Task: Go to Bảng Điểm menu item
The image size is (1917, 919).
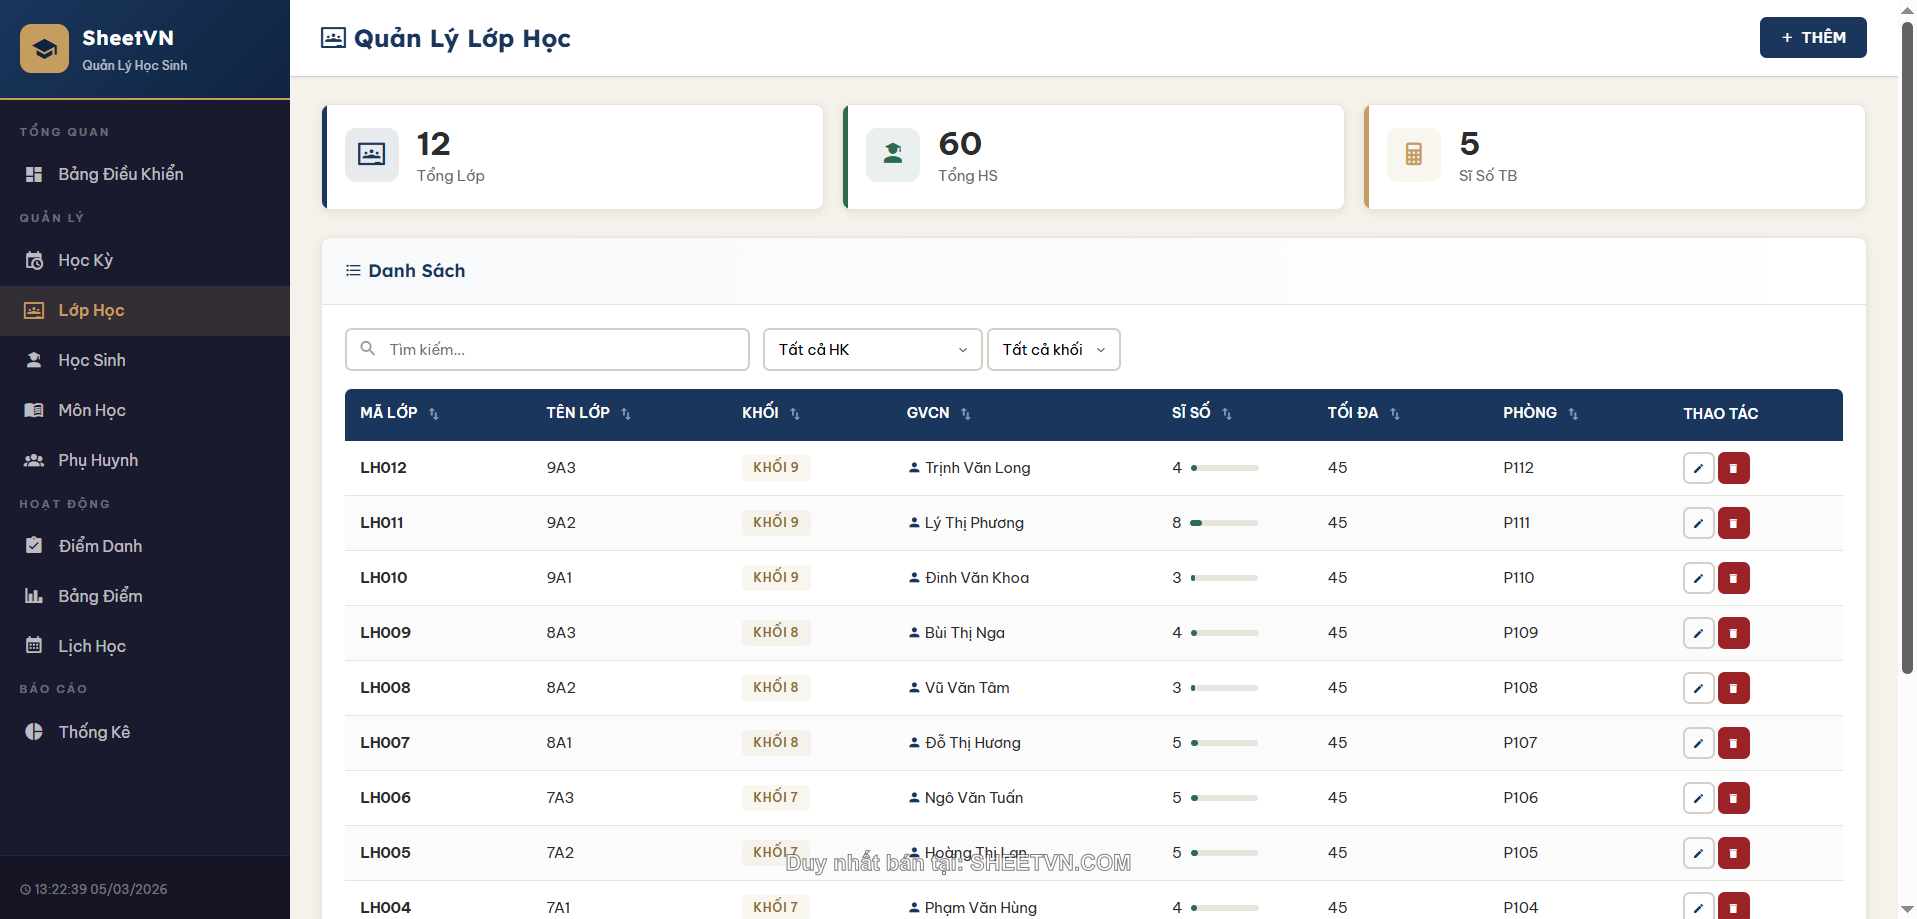Action: click(100, 596)
